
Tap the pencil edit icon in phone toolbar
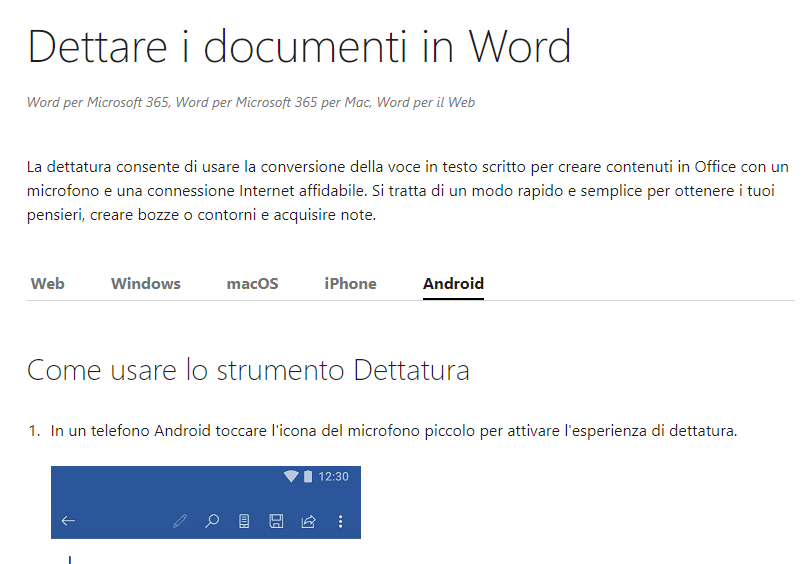[x=180, y=521]
